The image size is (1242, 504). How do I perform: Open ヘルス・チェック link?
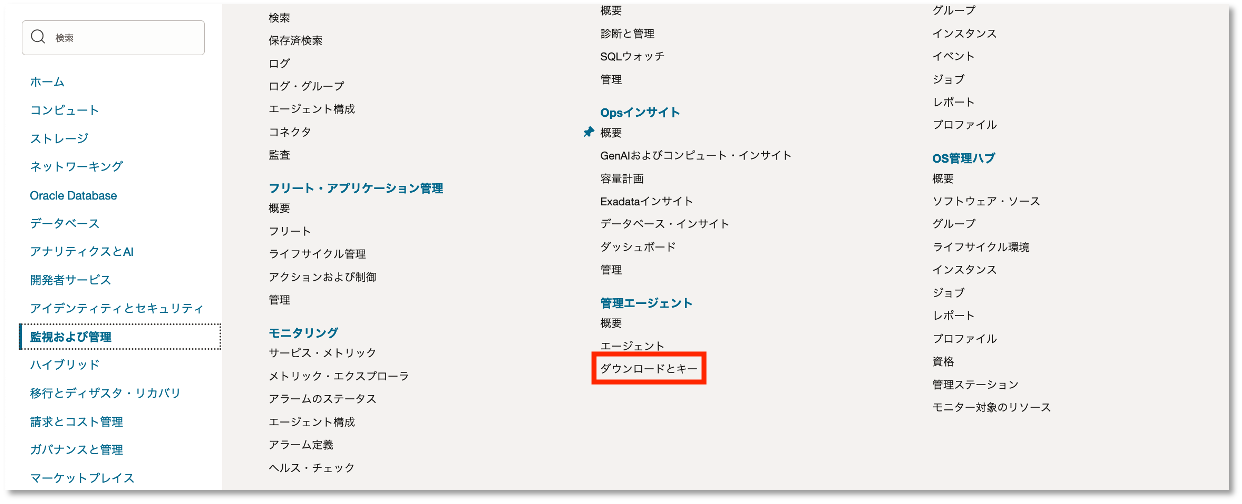(x=311, y=467)
